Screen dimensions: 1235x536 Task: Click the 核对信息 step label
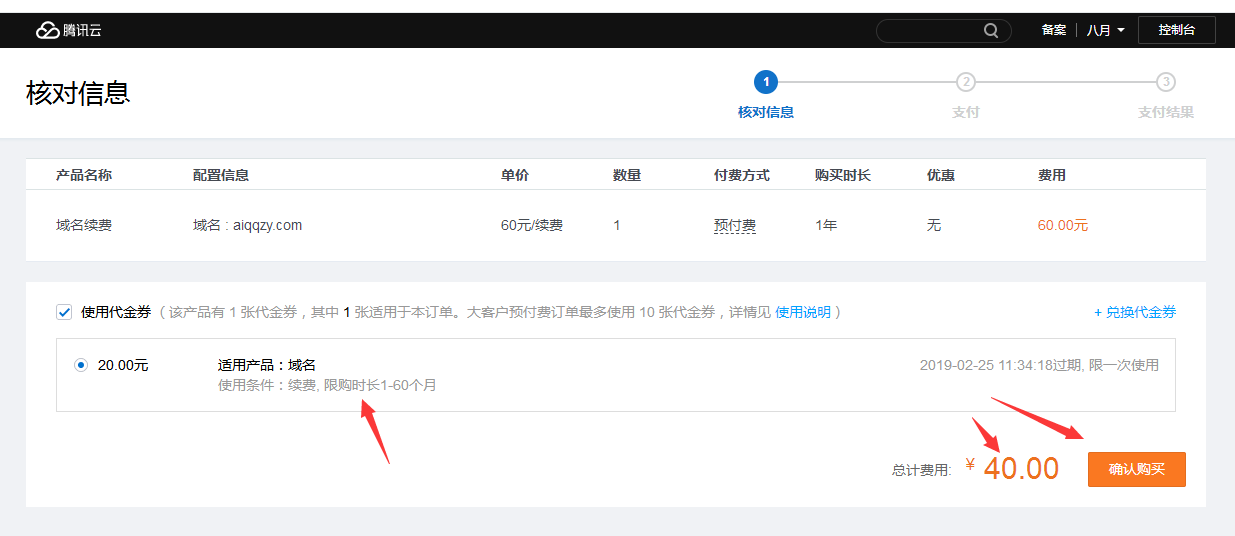click(x=765, y=112)
